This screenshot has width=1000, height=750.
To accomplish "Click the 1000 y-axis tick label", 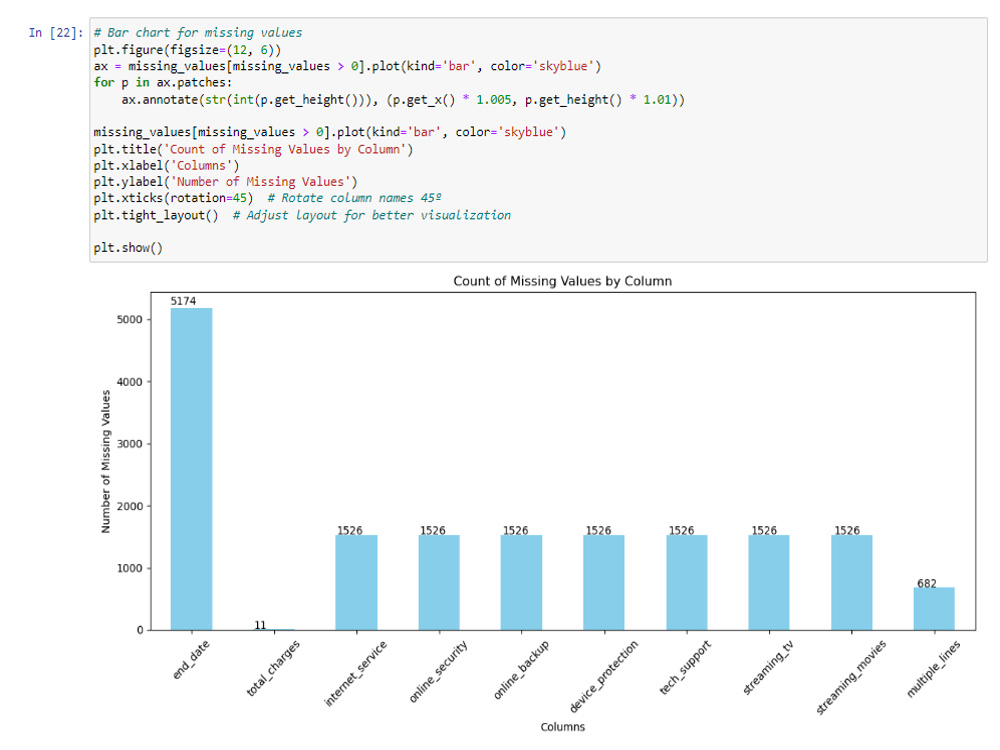I will tap(129, 568).
